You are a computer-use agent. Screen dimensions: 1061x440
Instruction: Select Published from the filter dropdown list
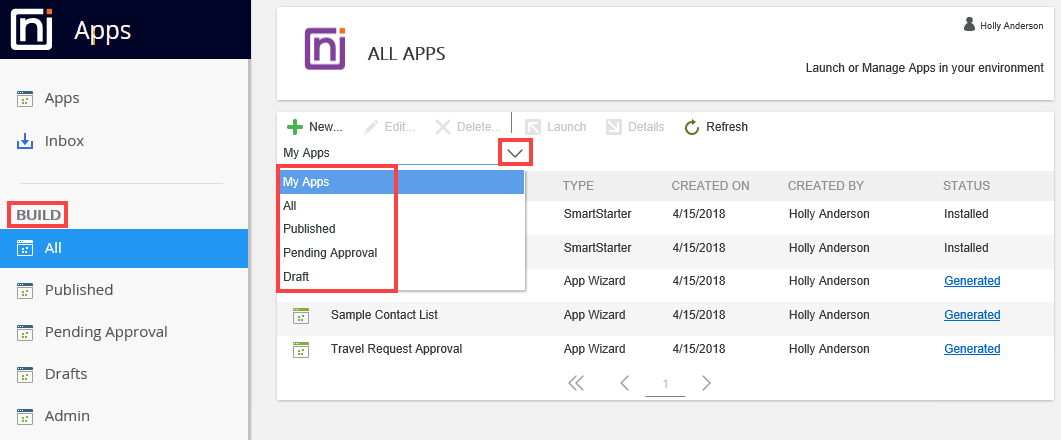309,229
